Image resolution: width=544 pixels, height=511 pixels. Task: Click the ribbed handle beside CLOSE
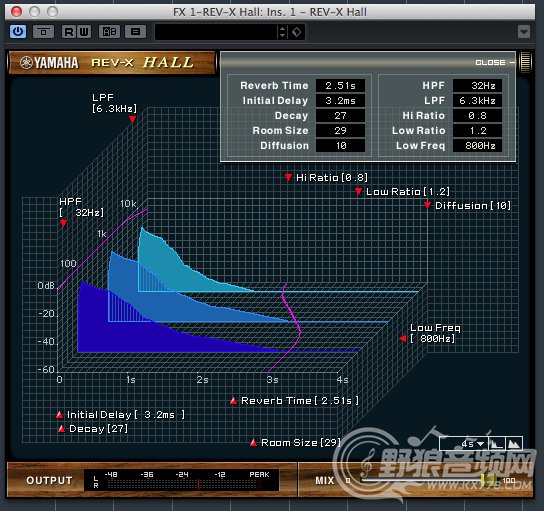(x=525, y=62)
